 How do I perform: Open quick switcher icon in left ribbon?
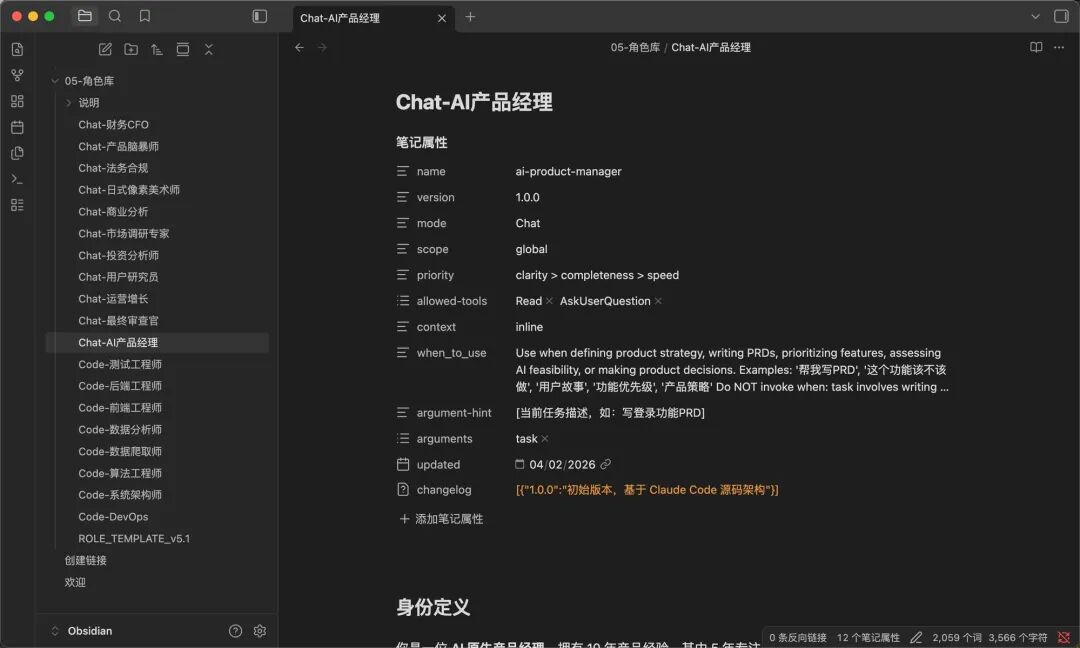17,50
